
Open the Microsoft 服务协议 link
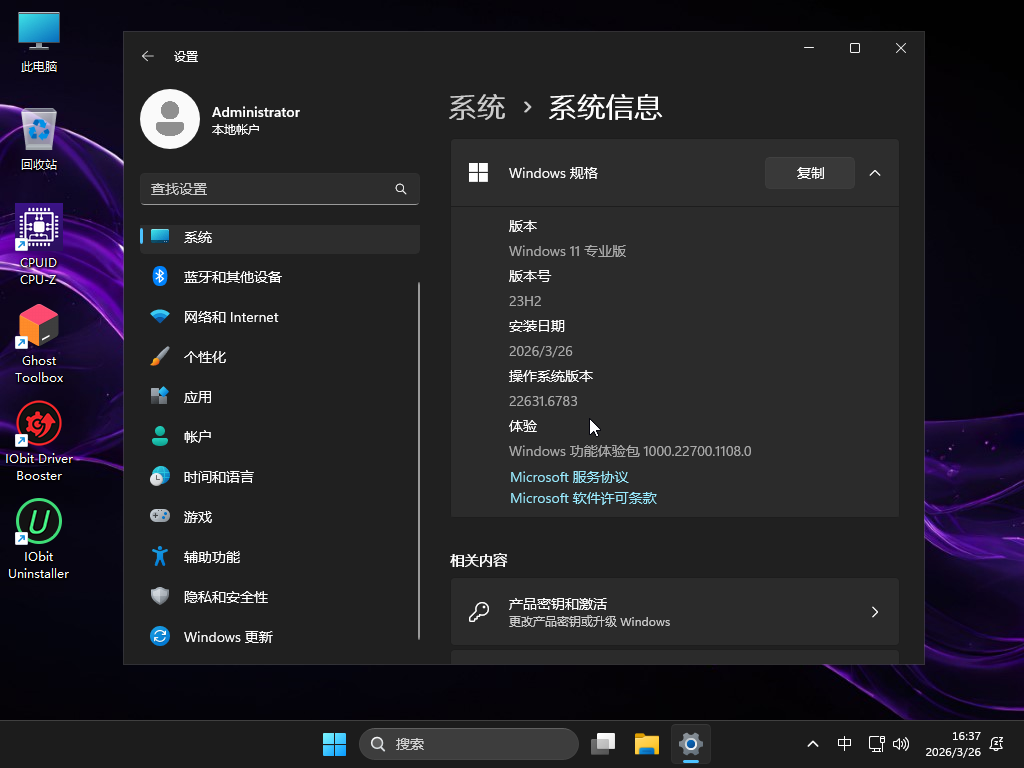(x=569, y=478)
